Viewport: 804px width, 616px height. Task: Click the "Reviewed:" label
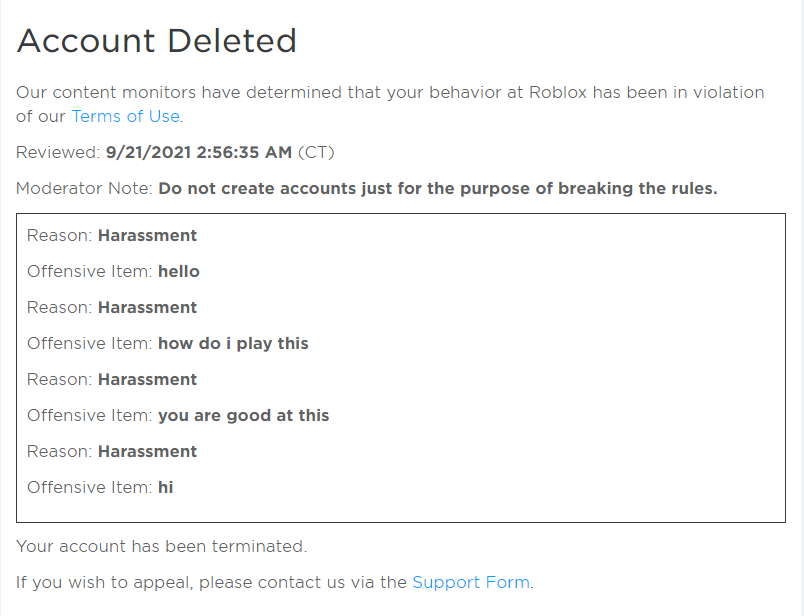coord(58,152)
